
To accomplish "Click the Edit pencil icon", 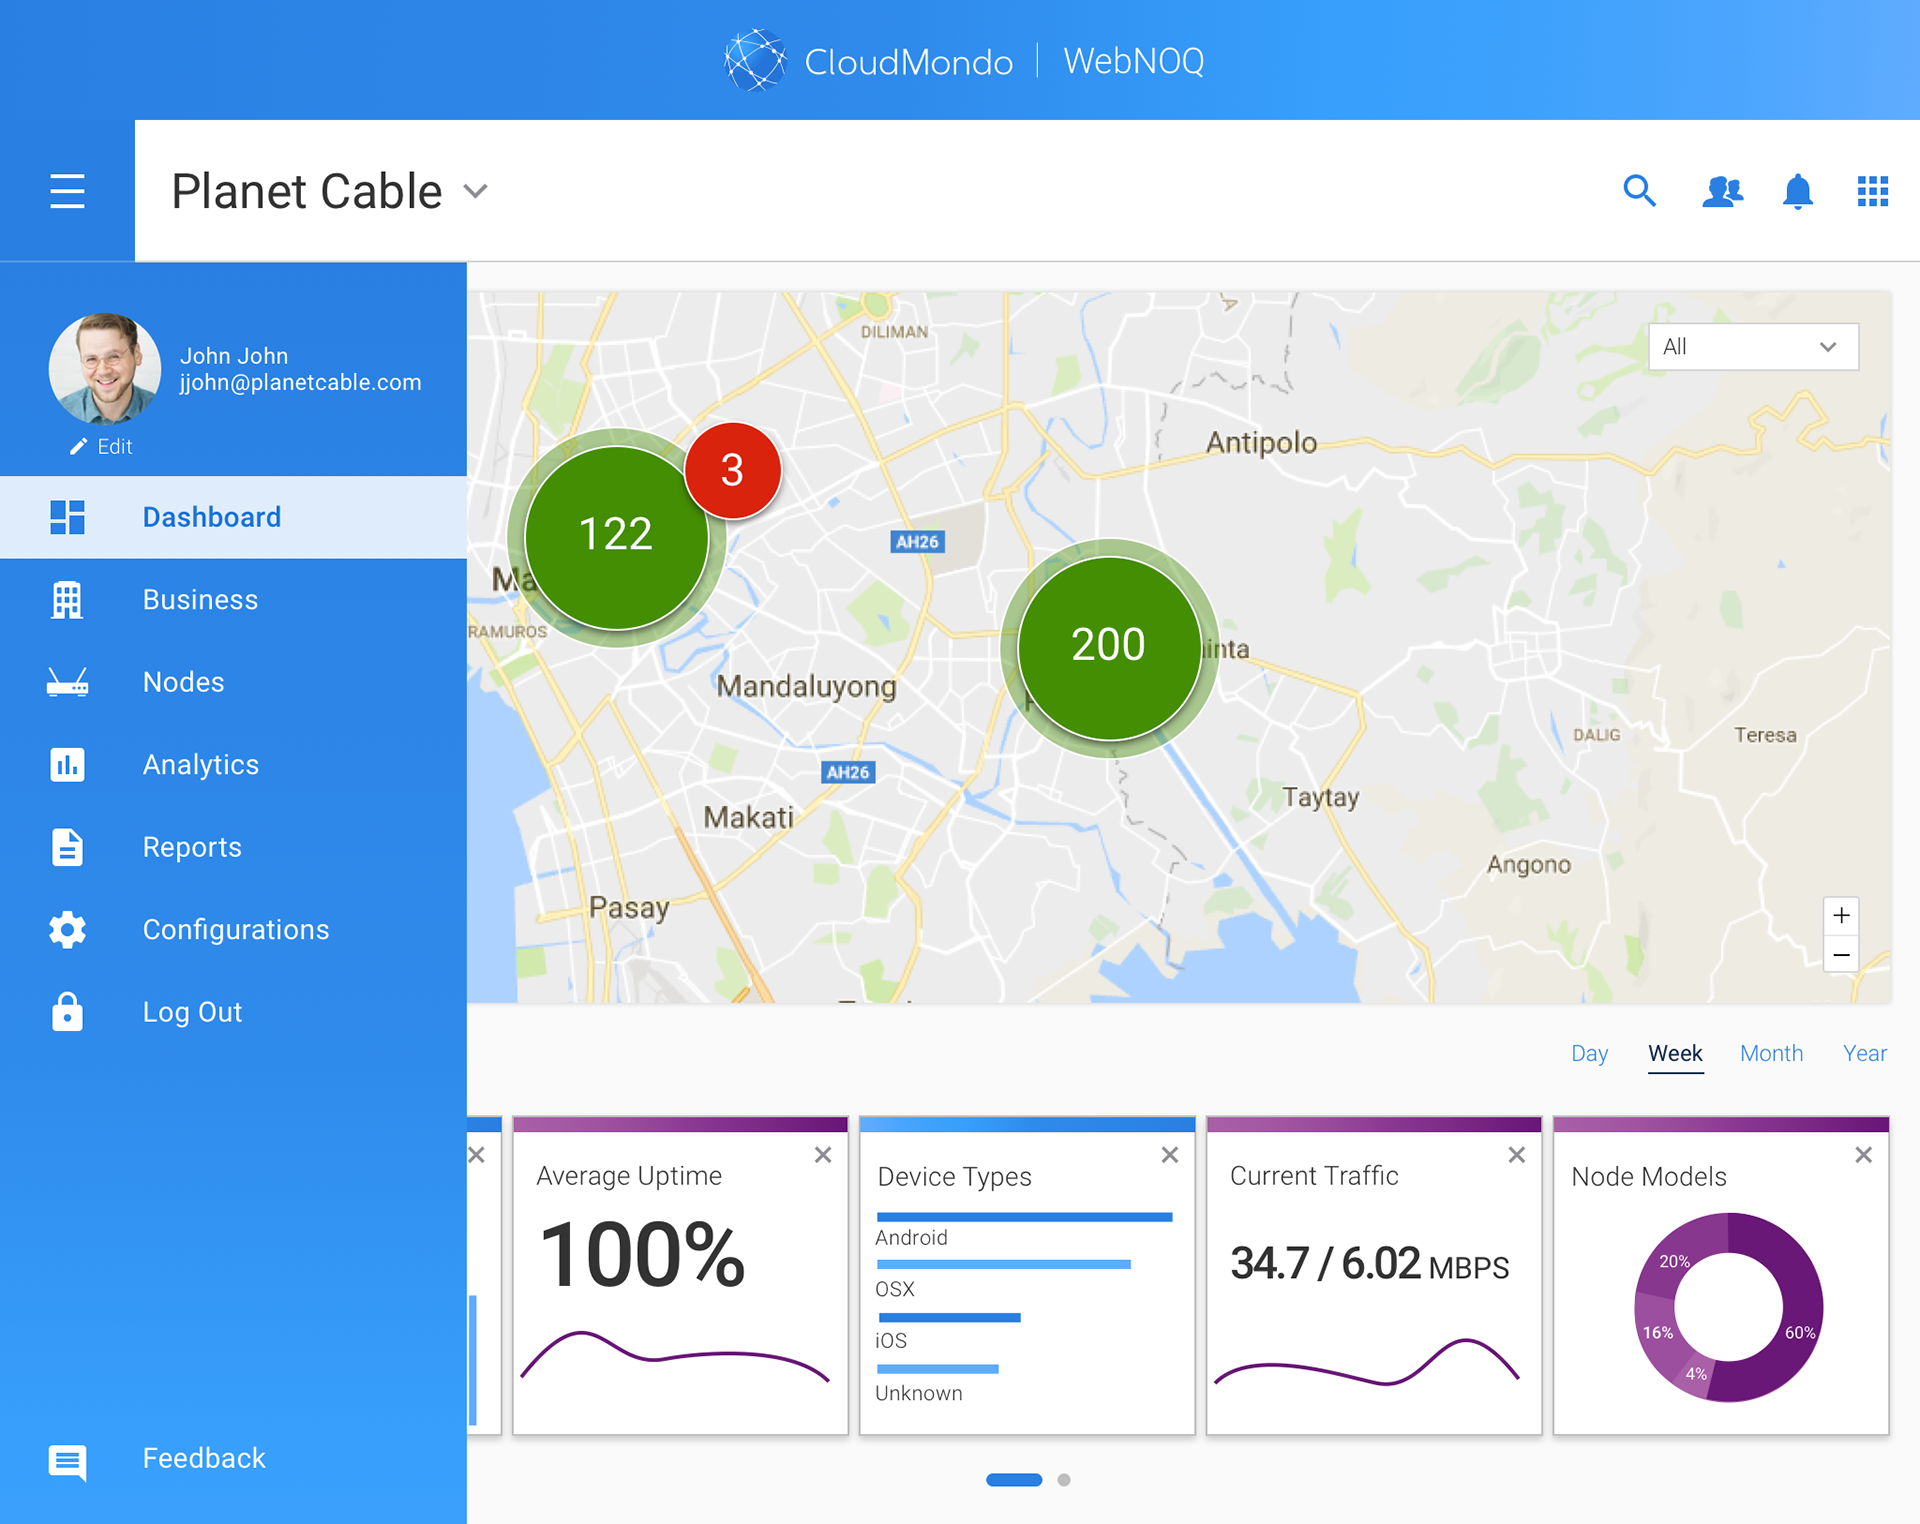I will [78, 447].
